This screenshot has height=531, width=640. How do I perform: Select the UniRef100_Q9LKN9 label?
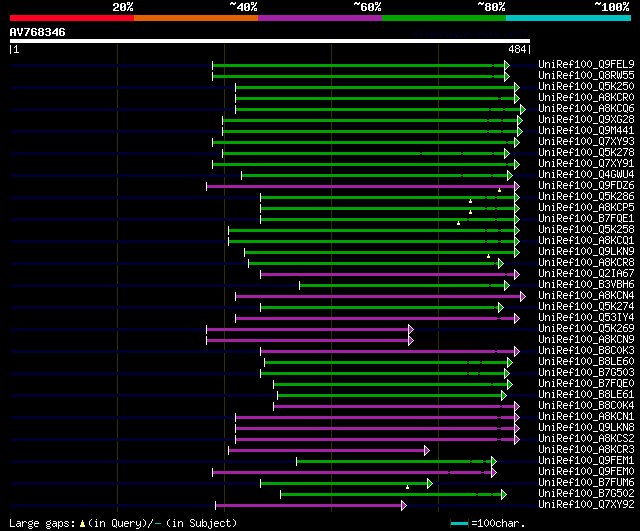point(586,251)
